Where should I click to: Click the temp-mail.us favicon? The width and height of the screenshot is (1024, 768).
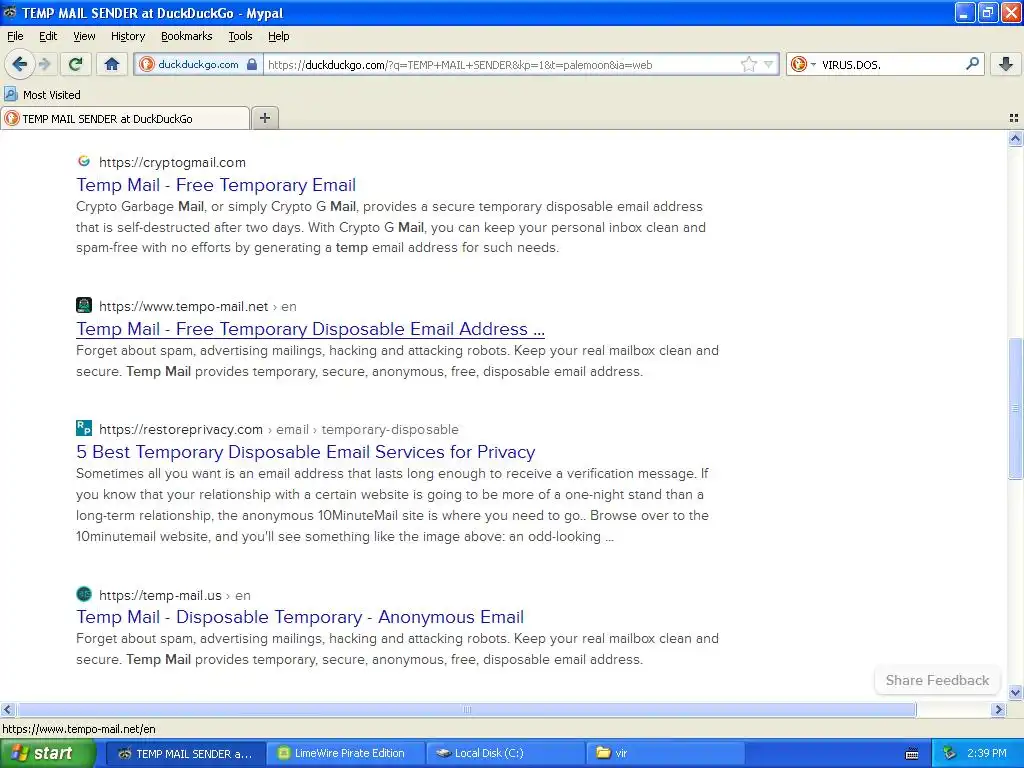tap(84, 594)
